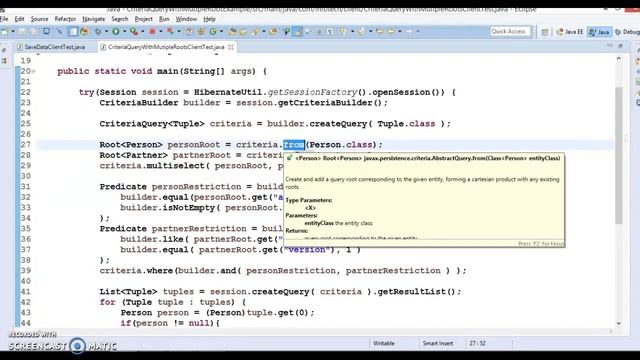This screenshot has width=640, height=360.
Task: Toggle the highlighted block selection mode button
Action: click(73, 31)
